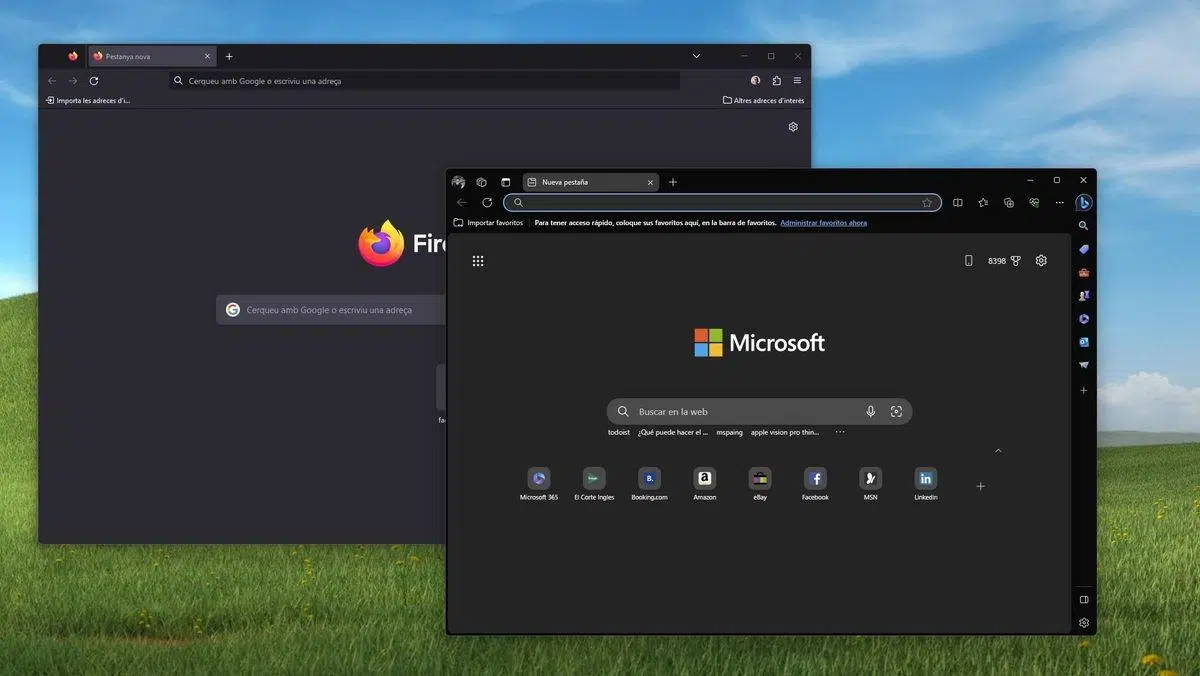Open the Firefox View pinned icon
This screenshot has height=676, width=1200.
click(x=73, y=56)
